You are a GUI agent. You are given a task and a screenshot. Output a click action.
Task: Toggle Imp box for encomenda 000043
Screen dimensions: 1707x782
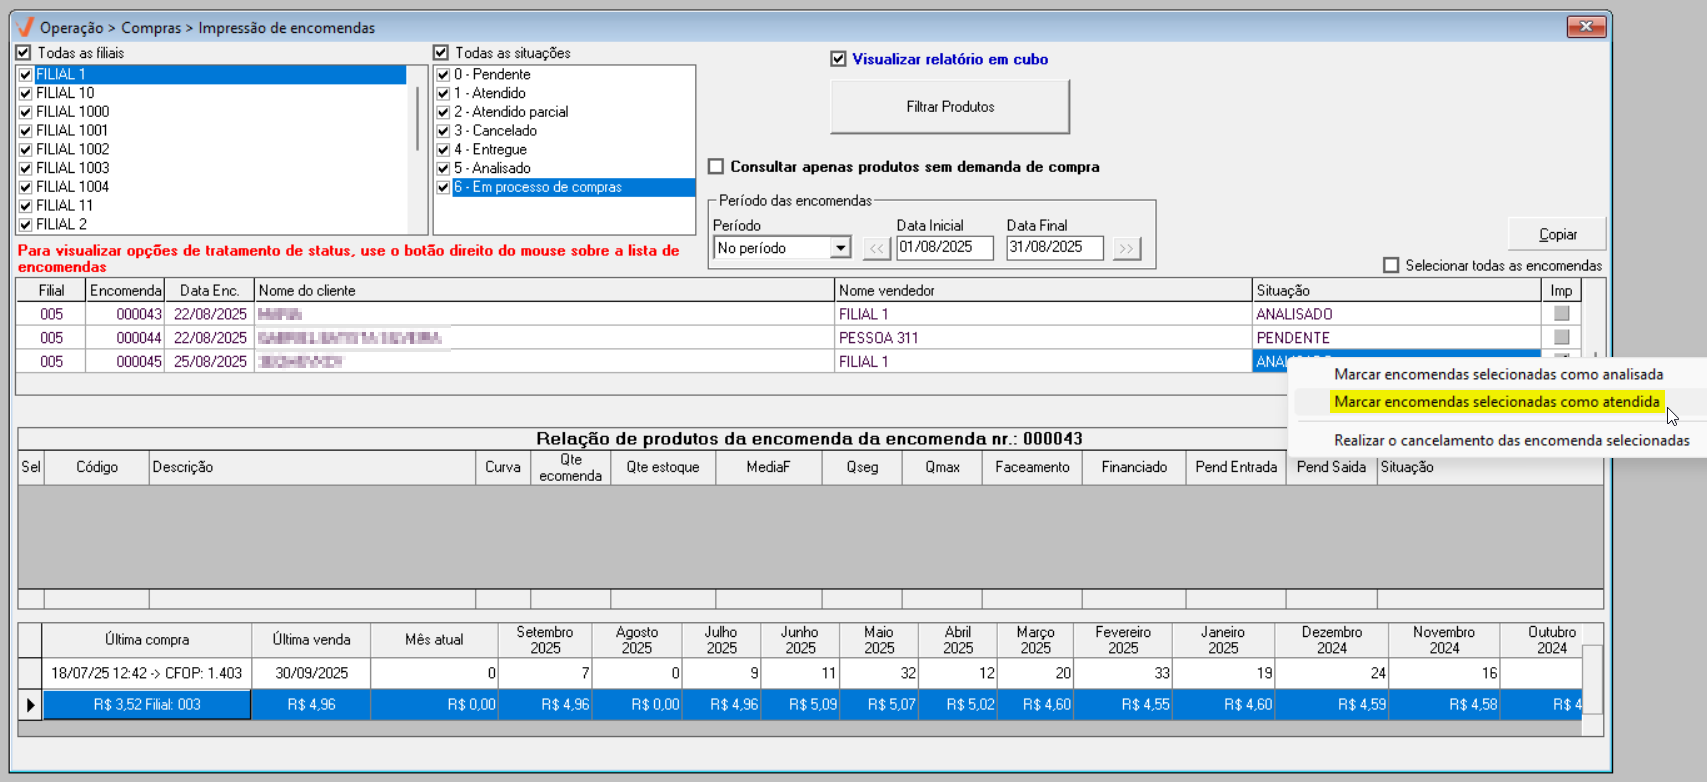tap(1561, 314)
